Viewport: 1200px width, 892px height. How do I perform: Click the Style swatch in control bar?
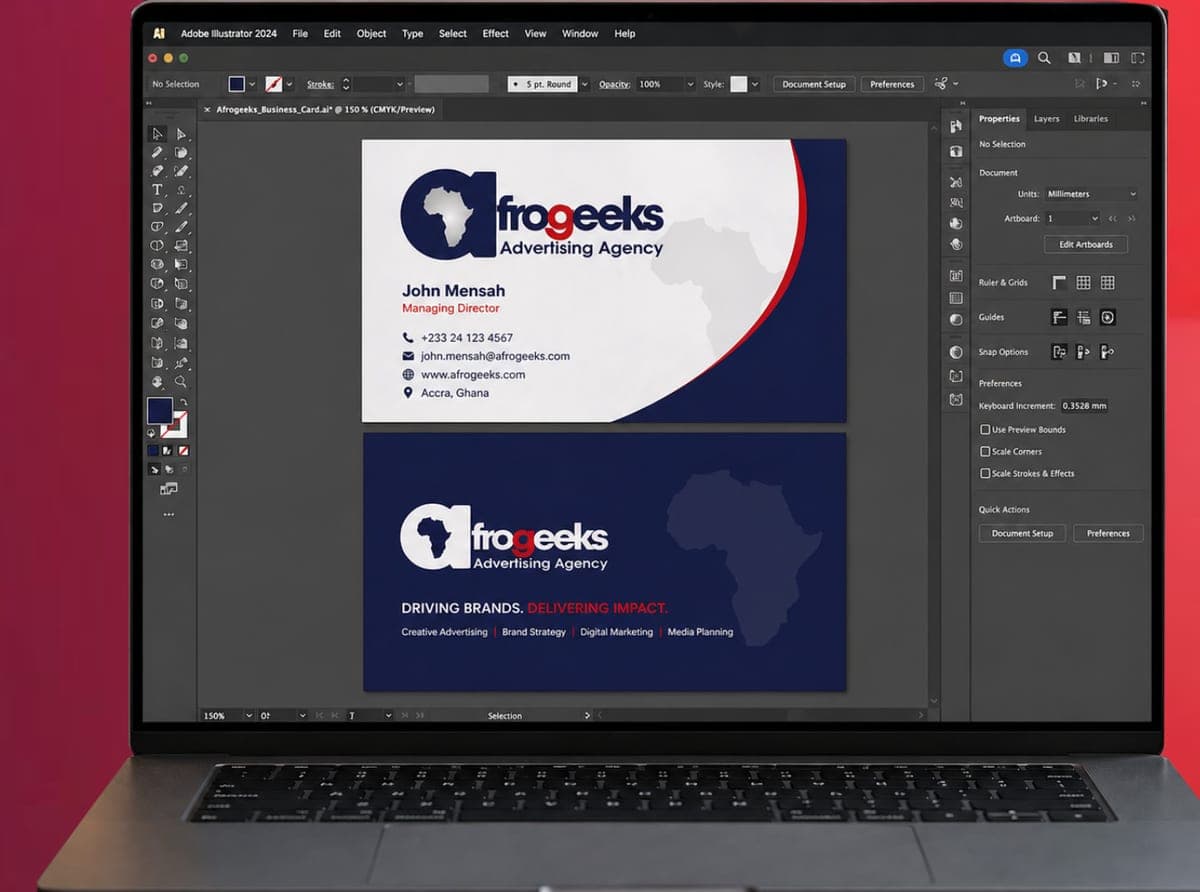pos(739,84)
